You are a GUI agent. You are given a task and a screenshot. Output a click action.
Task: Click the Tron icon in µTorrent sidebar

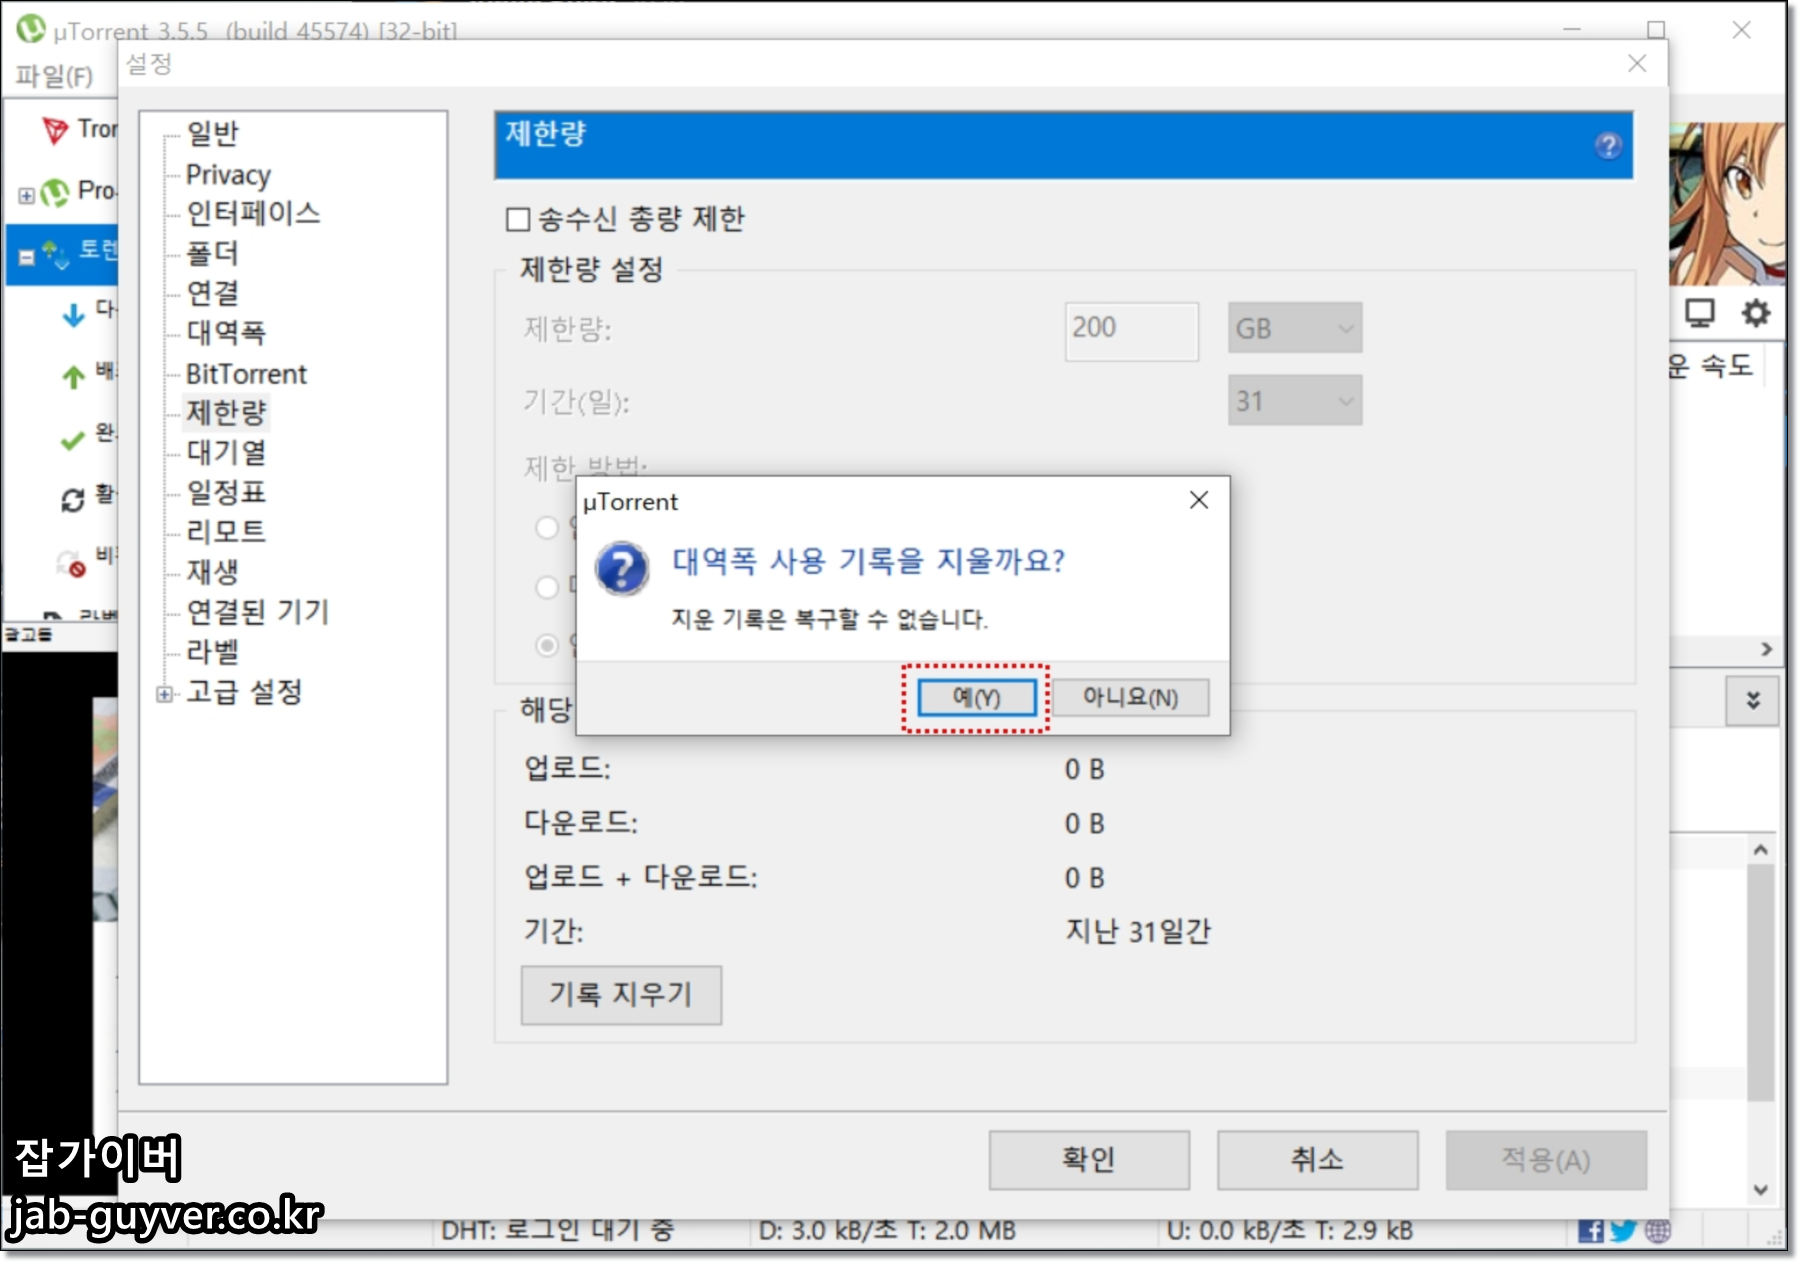(x=55, y=130)
